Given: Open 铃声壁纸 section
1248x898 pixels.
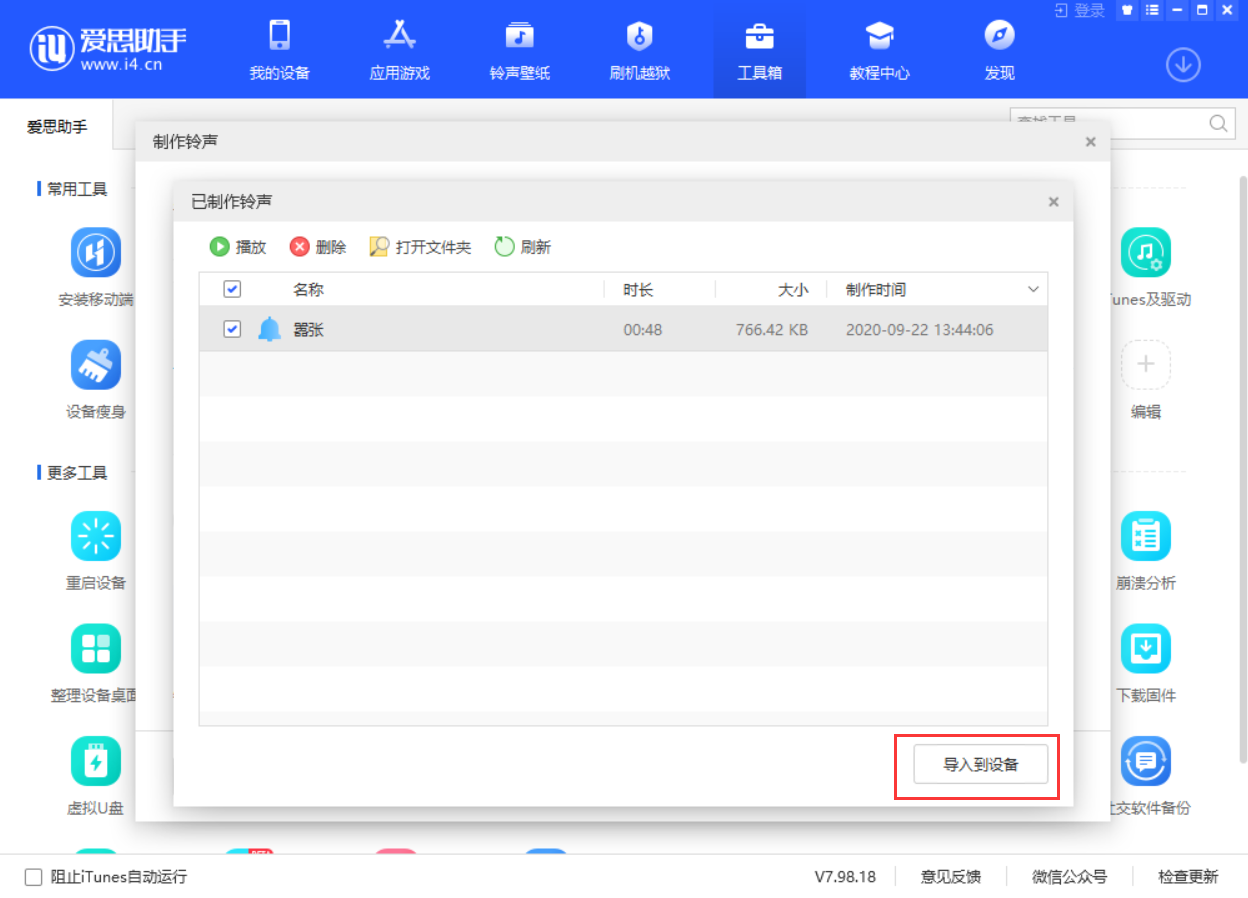Looking at the screenshot, I should point(519,50).
